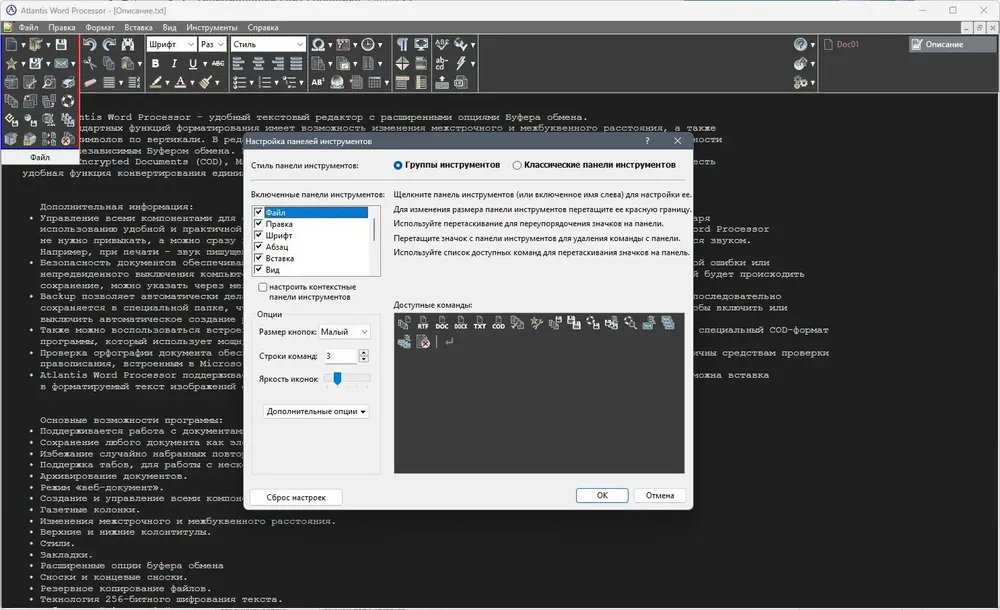Click the pilcrow paragraph marks icon
Screen dimensions: 1000x610
coord(402,44)
